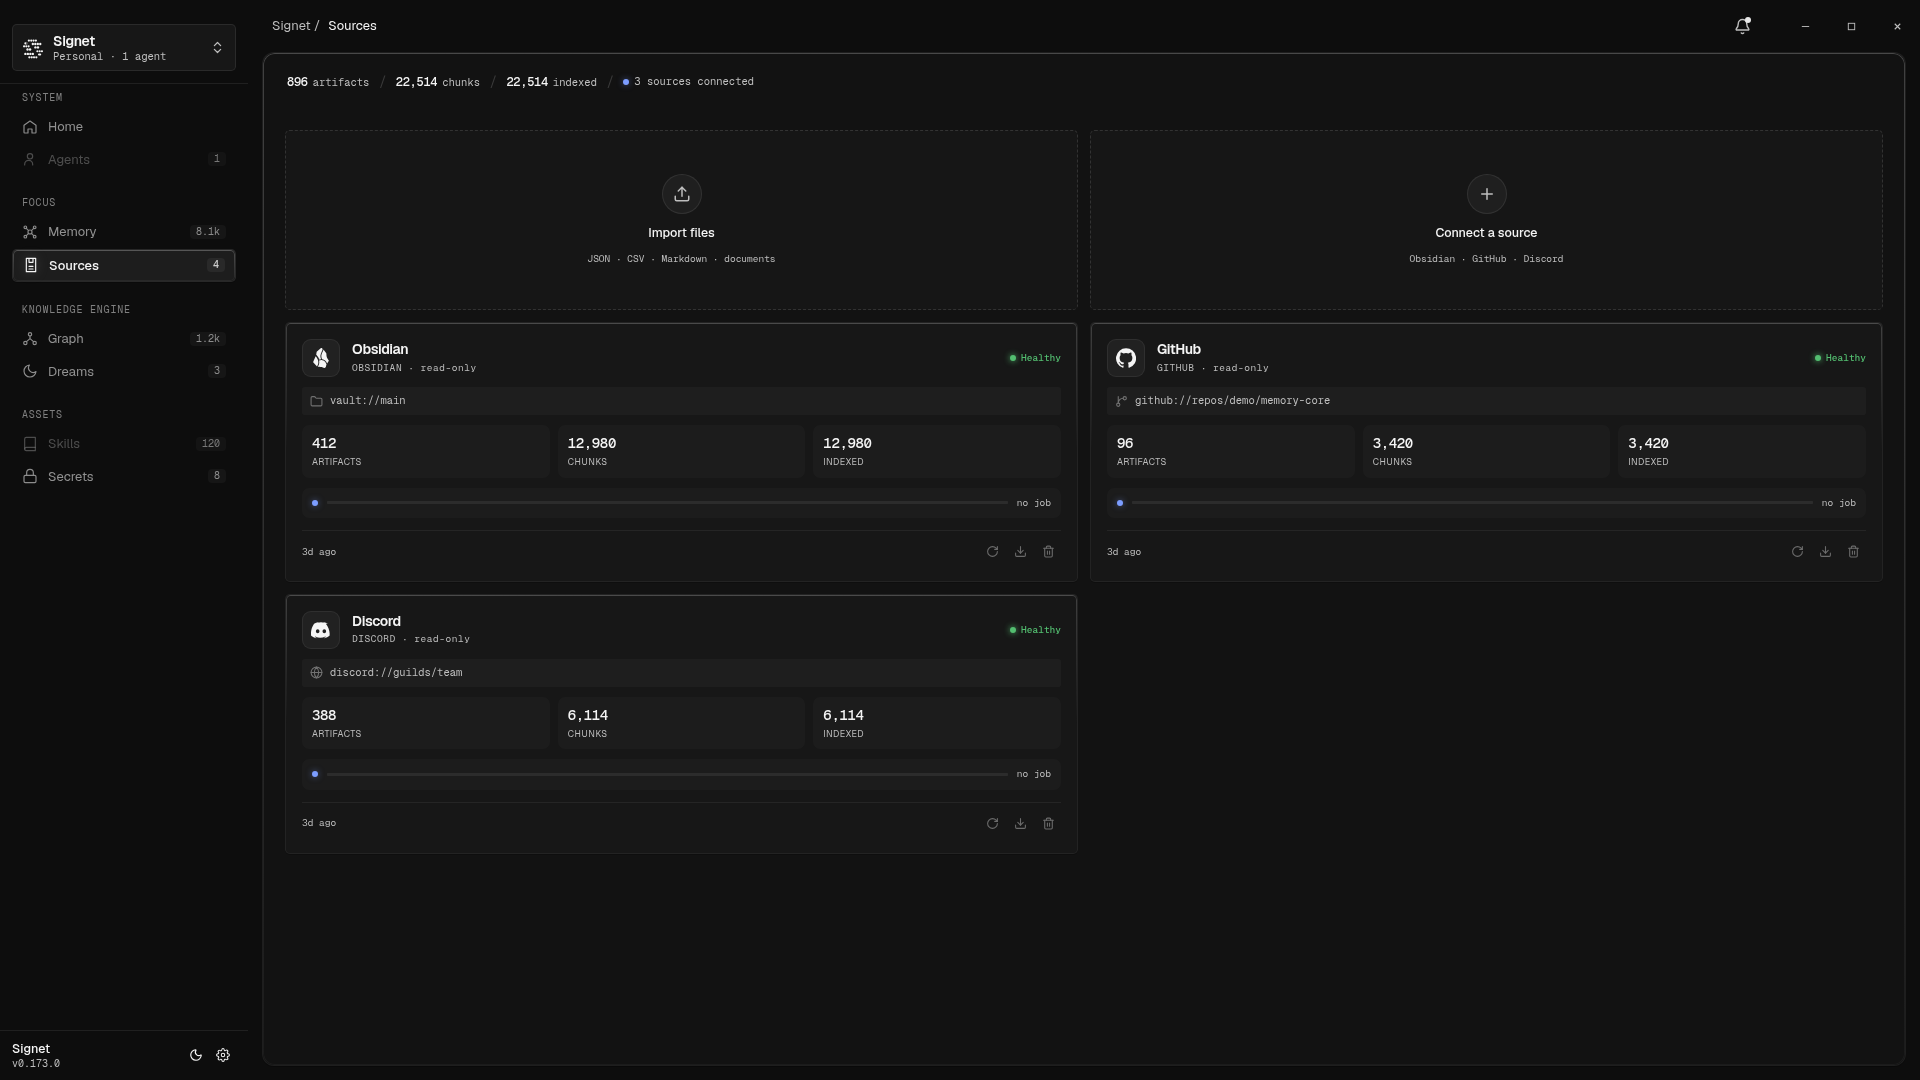
Task: Click the Discord card title
Action: 376,621
